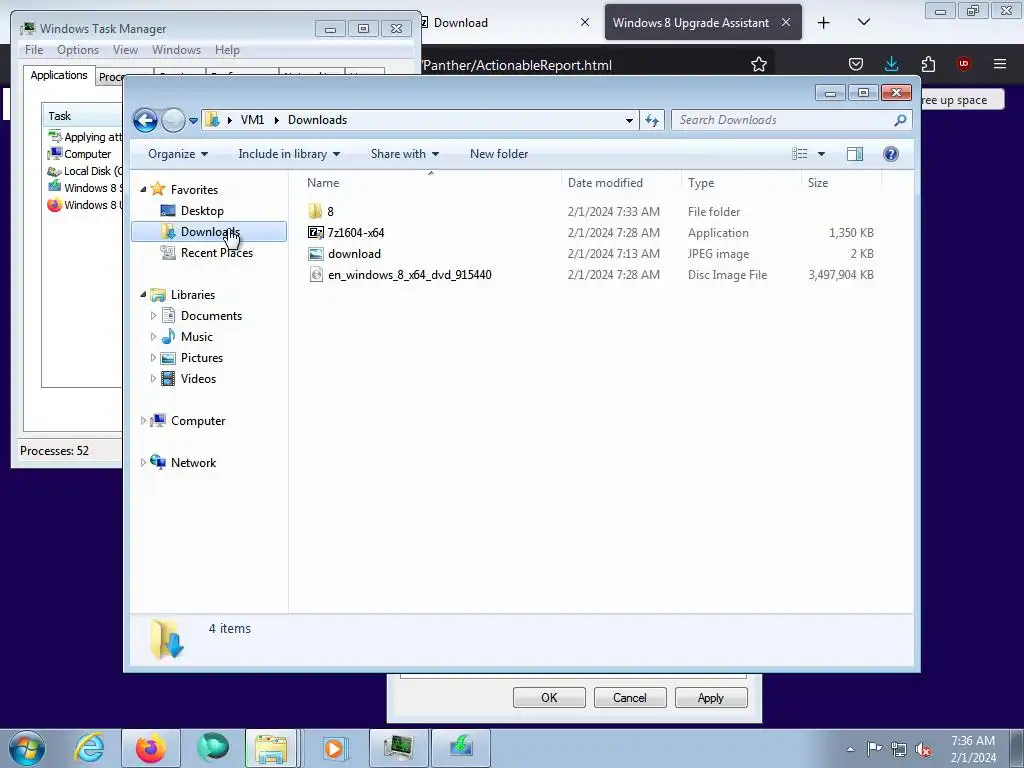The image size is (1024, 768).
Task: Collapse the Libraries group
Action: (x=144, y=295)
